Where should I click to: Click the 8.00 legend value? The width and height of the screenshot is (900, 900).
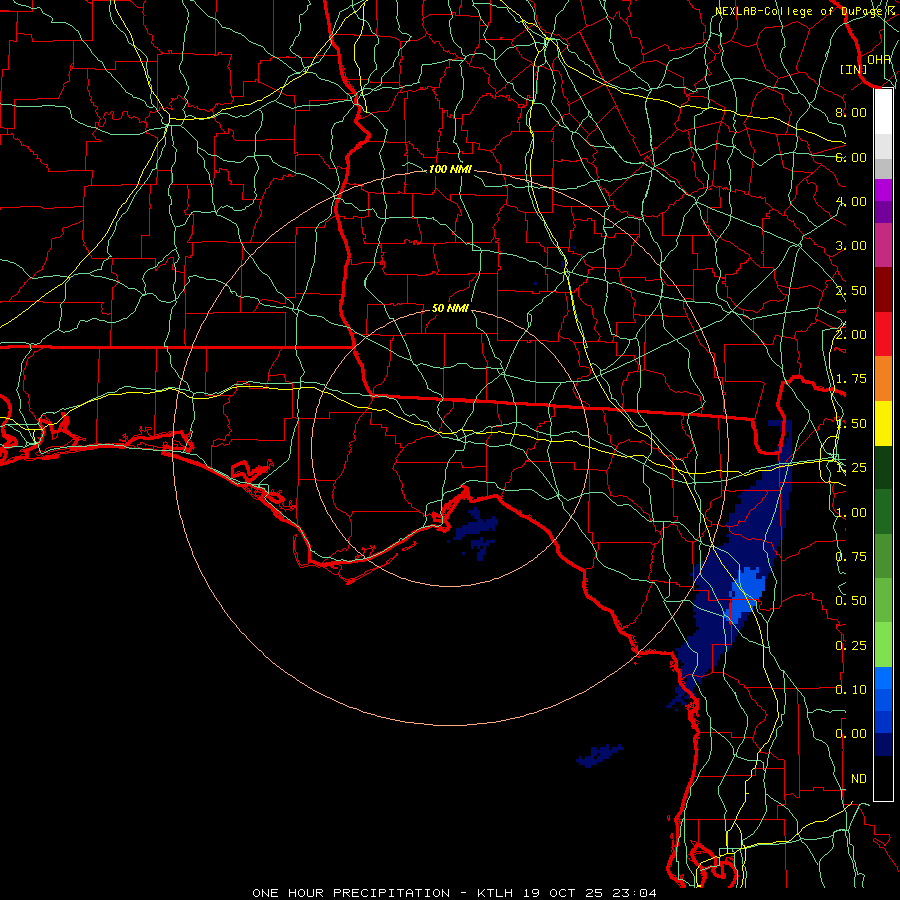[851, 112]
